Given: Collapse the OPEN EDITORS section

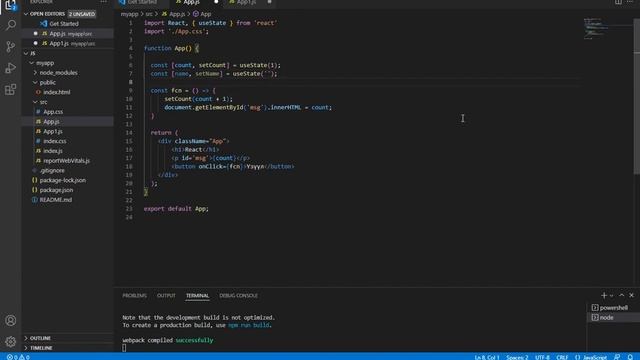Looking at the screenshot, I should click(x=46, y=14).
